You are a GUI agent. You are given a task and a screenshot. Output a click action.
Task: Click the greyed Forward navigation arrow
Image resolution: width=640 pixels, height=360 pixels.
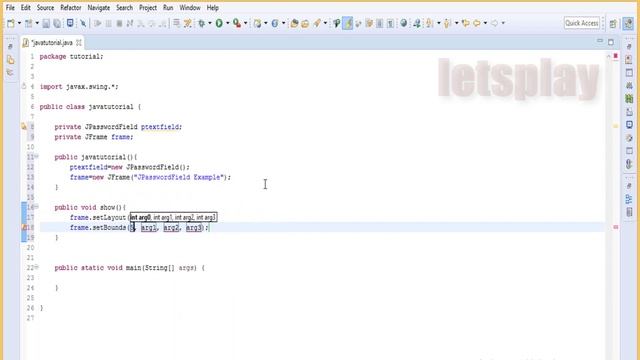(x=494, y=23)
